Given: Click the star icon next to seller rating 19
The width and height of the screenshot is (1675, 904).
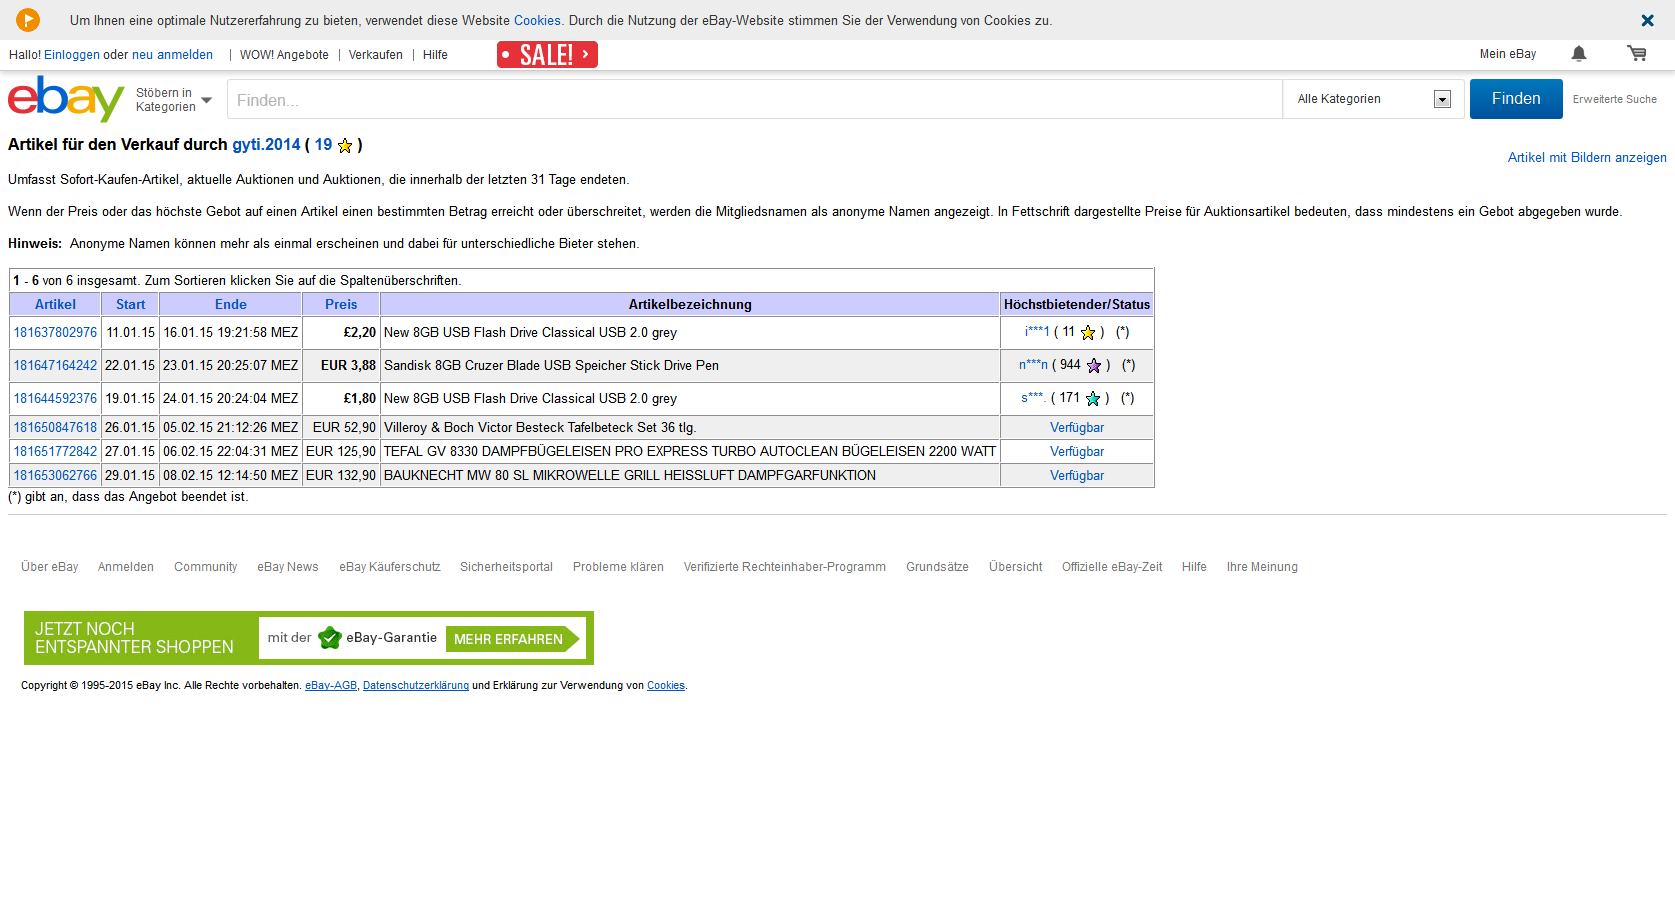Looking at the screenshot, I should pos(345,146).
